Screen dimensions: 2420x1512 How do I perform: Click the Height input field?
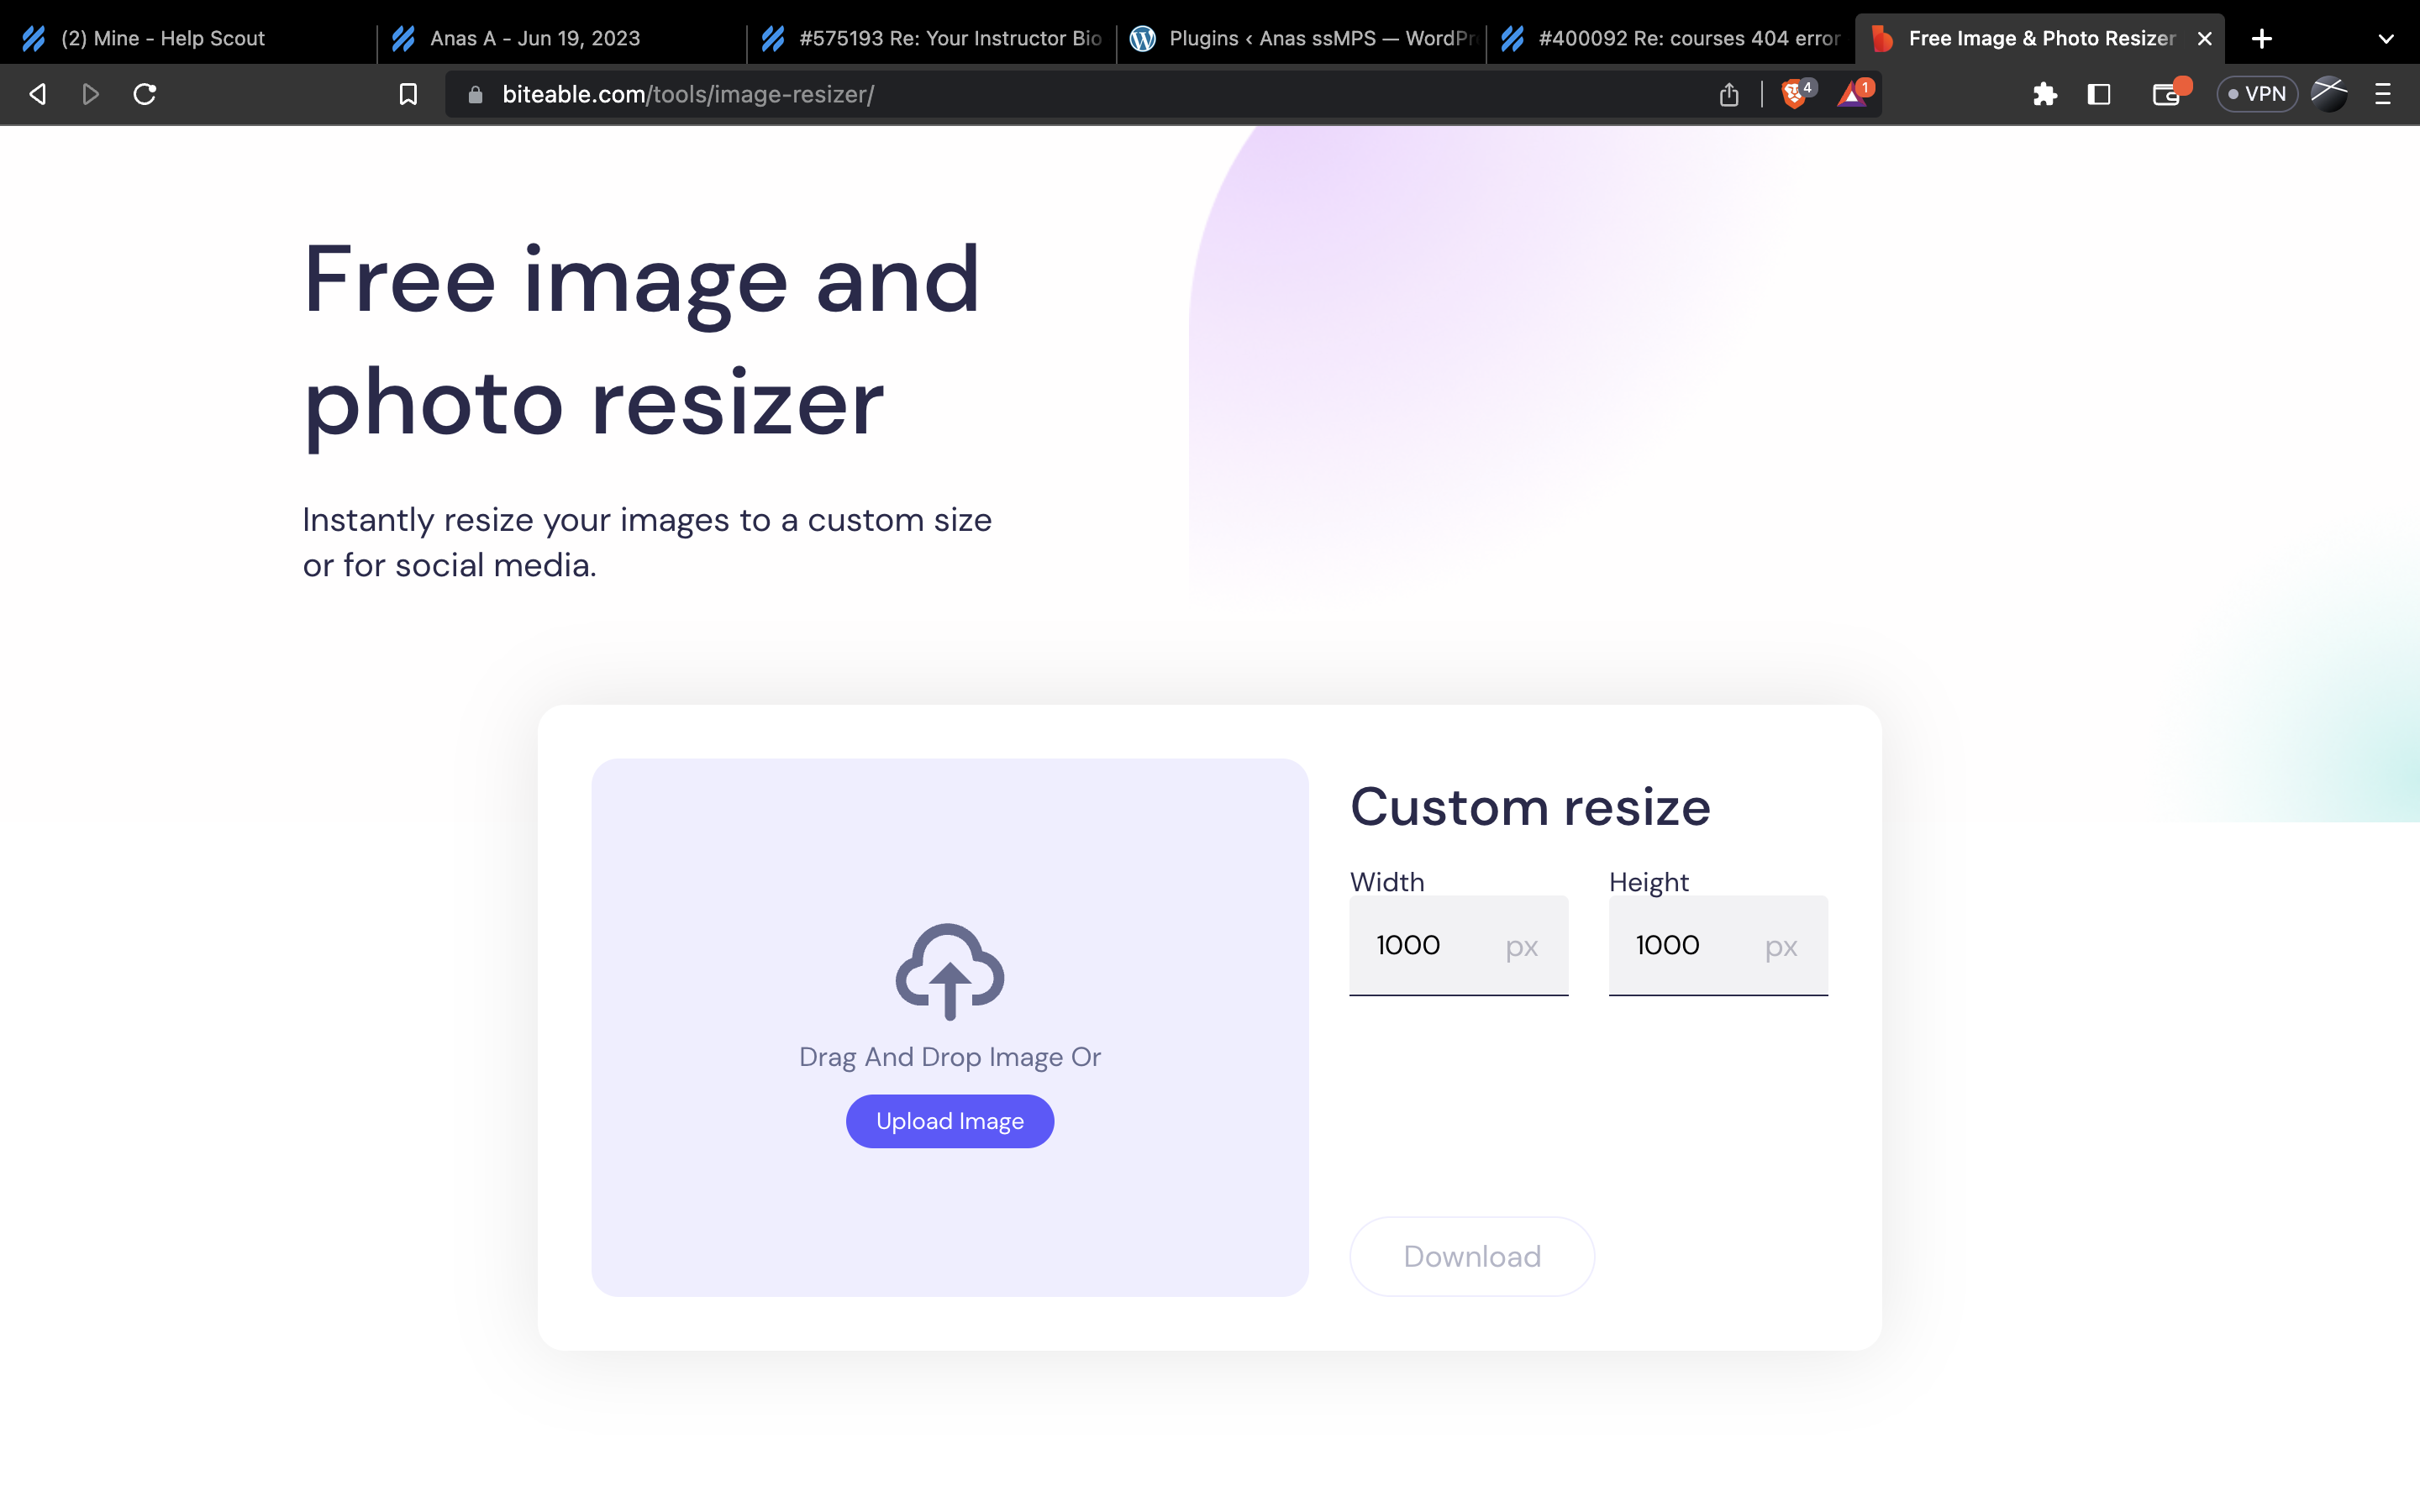click(x=1718, y=945)
